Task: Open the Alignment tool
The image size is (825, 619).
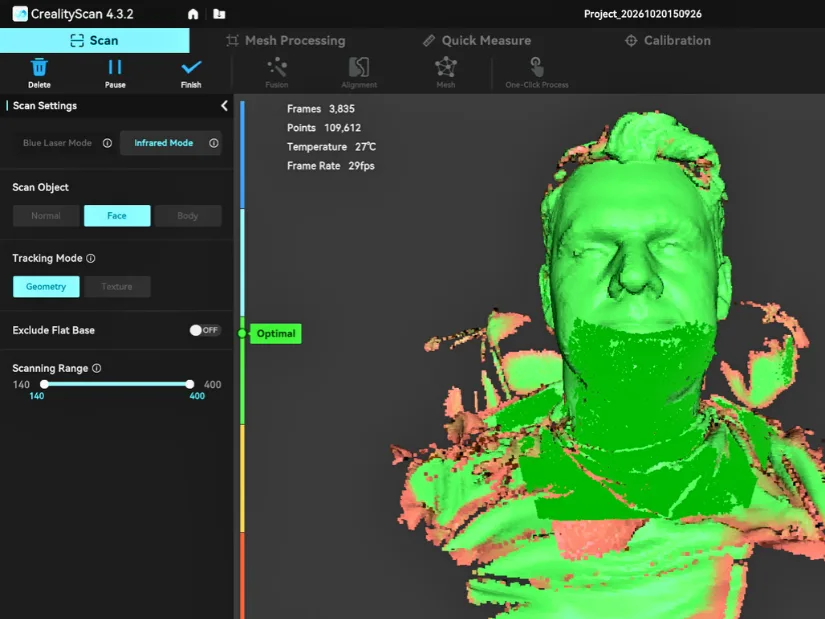Action: [359, 74]
